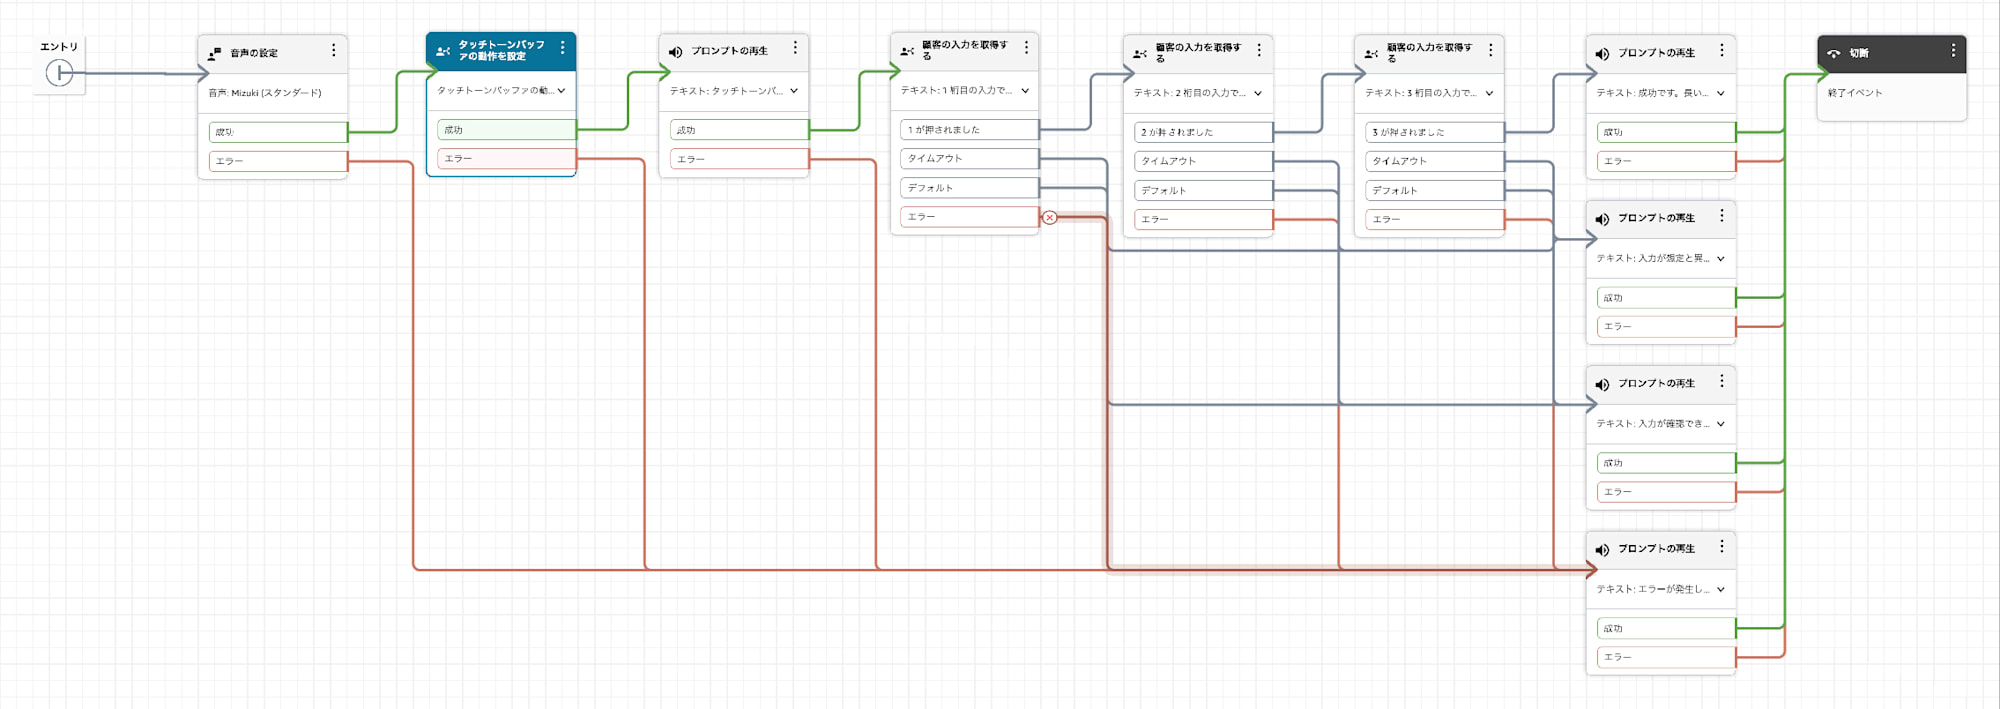Open three-dot menu of the 1桁目の入力 block

pyautogui.click(x=1026, y=48)
